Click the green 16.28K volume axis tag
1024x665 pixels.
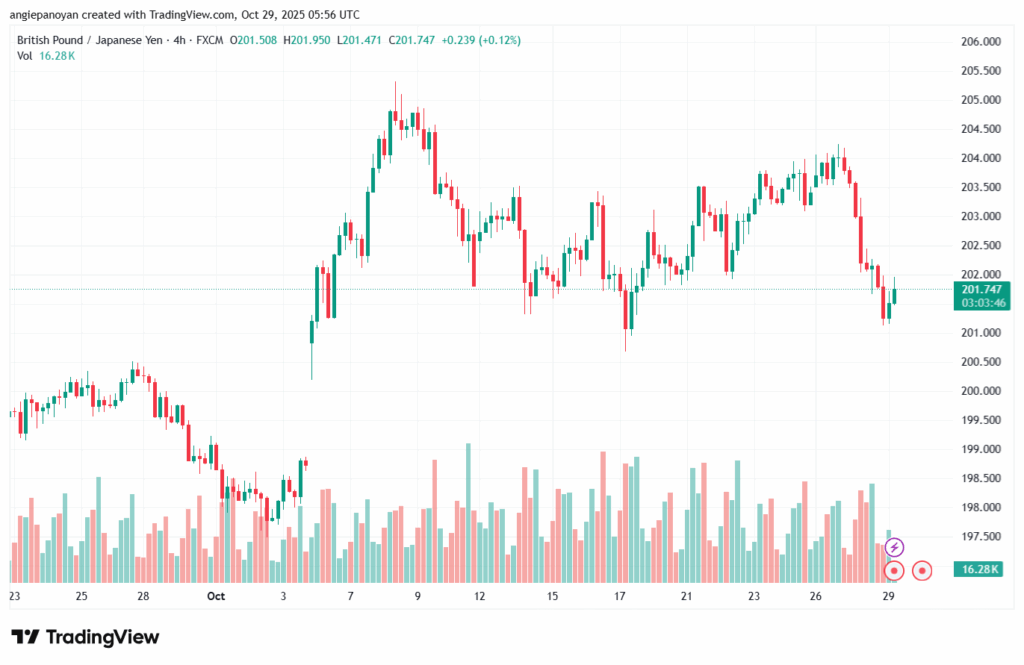982,568
